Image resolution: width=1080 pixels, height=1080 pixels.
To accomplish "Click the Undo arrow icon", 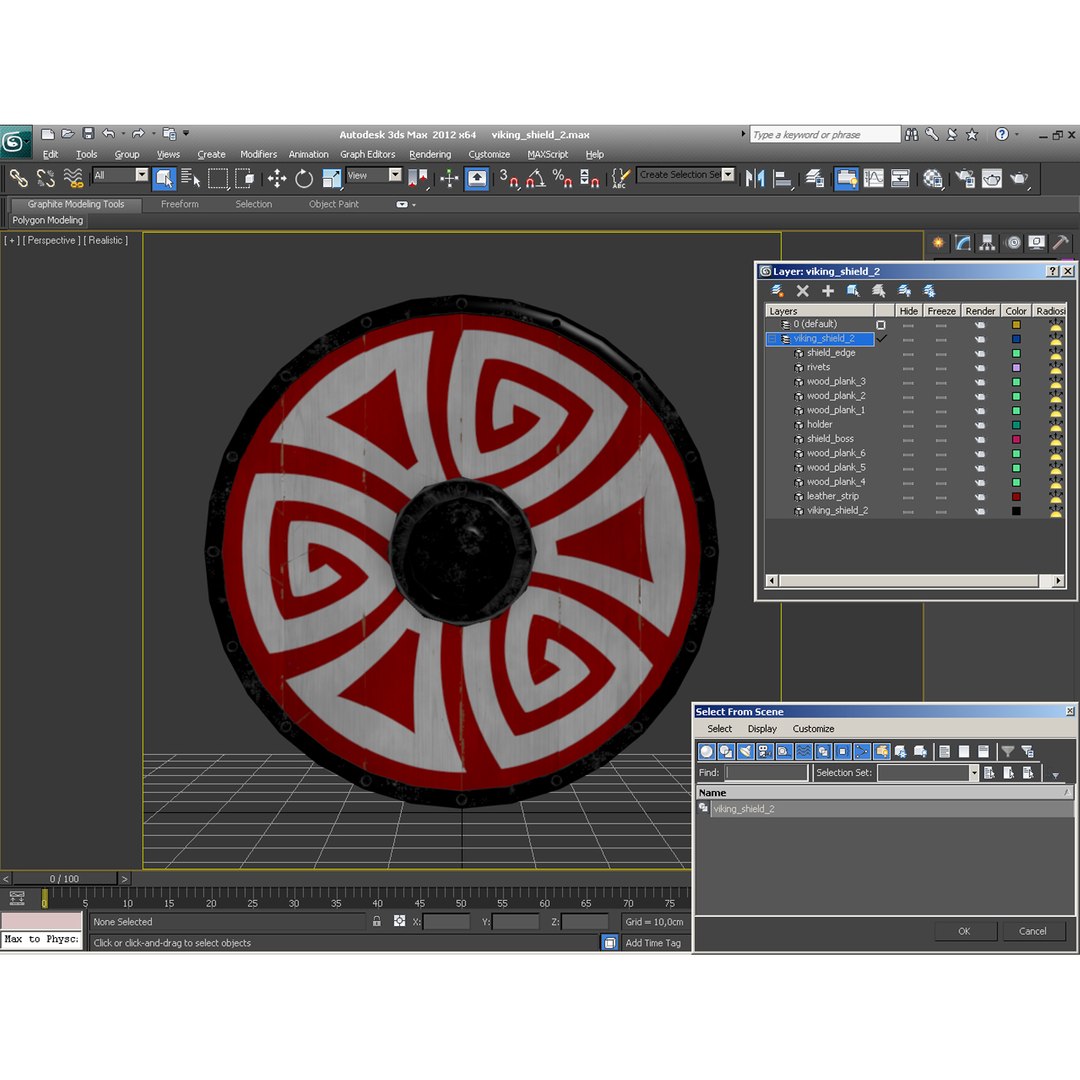I will (109, 134).
